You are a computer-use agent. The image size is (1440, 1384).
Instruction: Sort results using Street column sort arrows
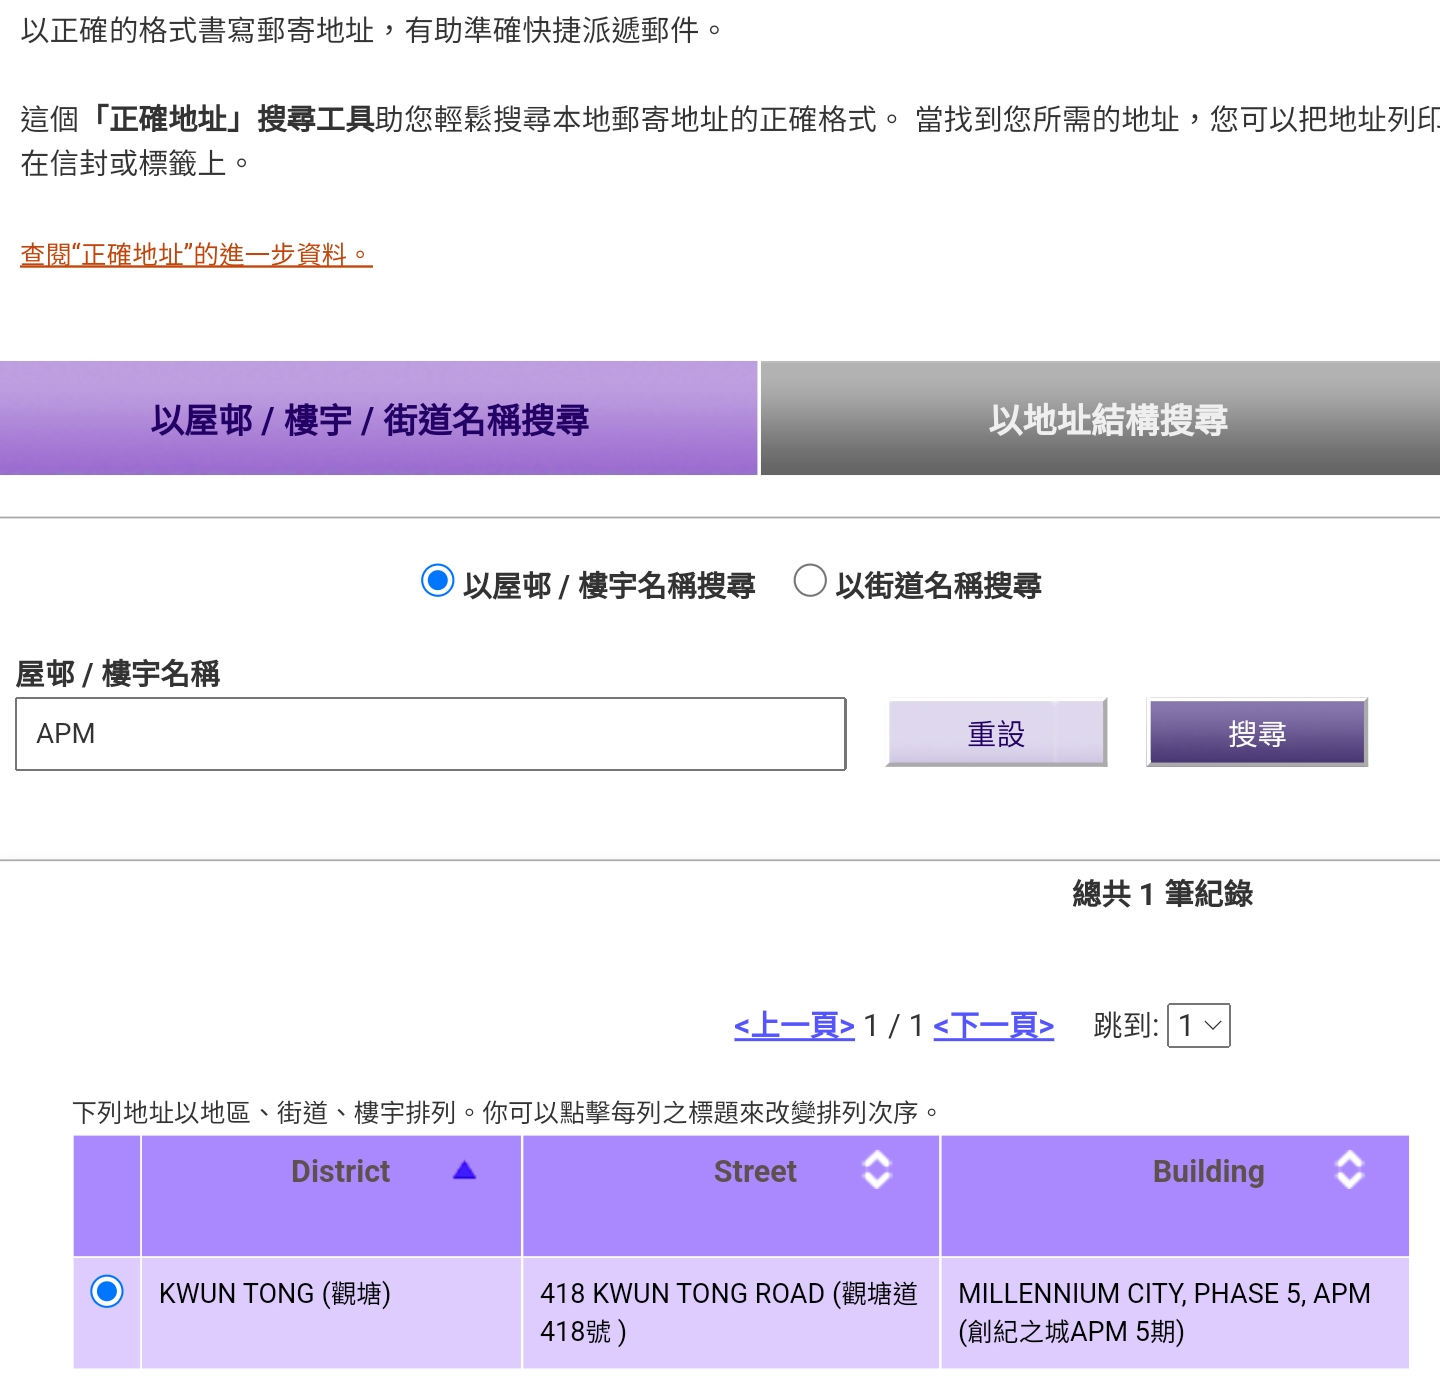(x=877, y=1170)
